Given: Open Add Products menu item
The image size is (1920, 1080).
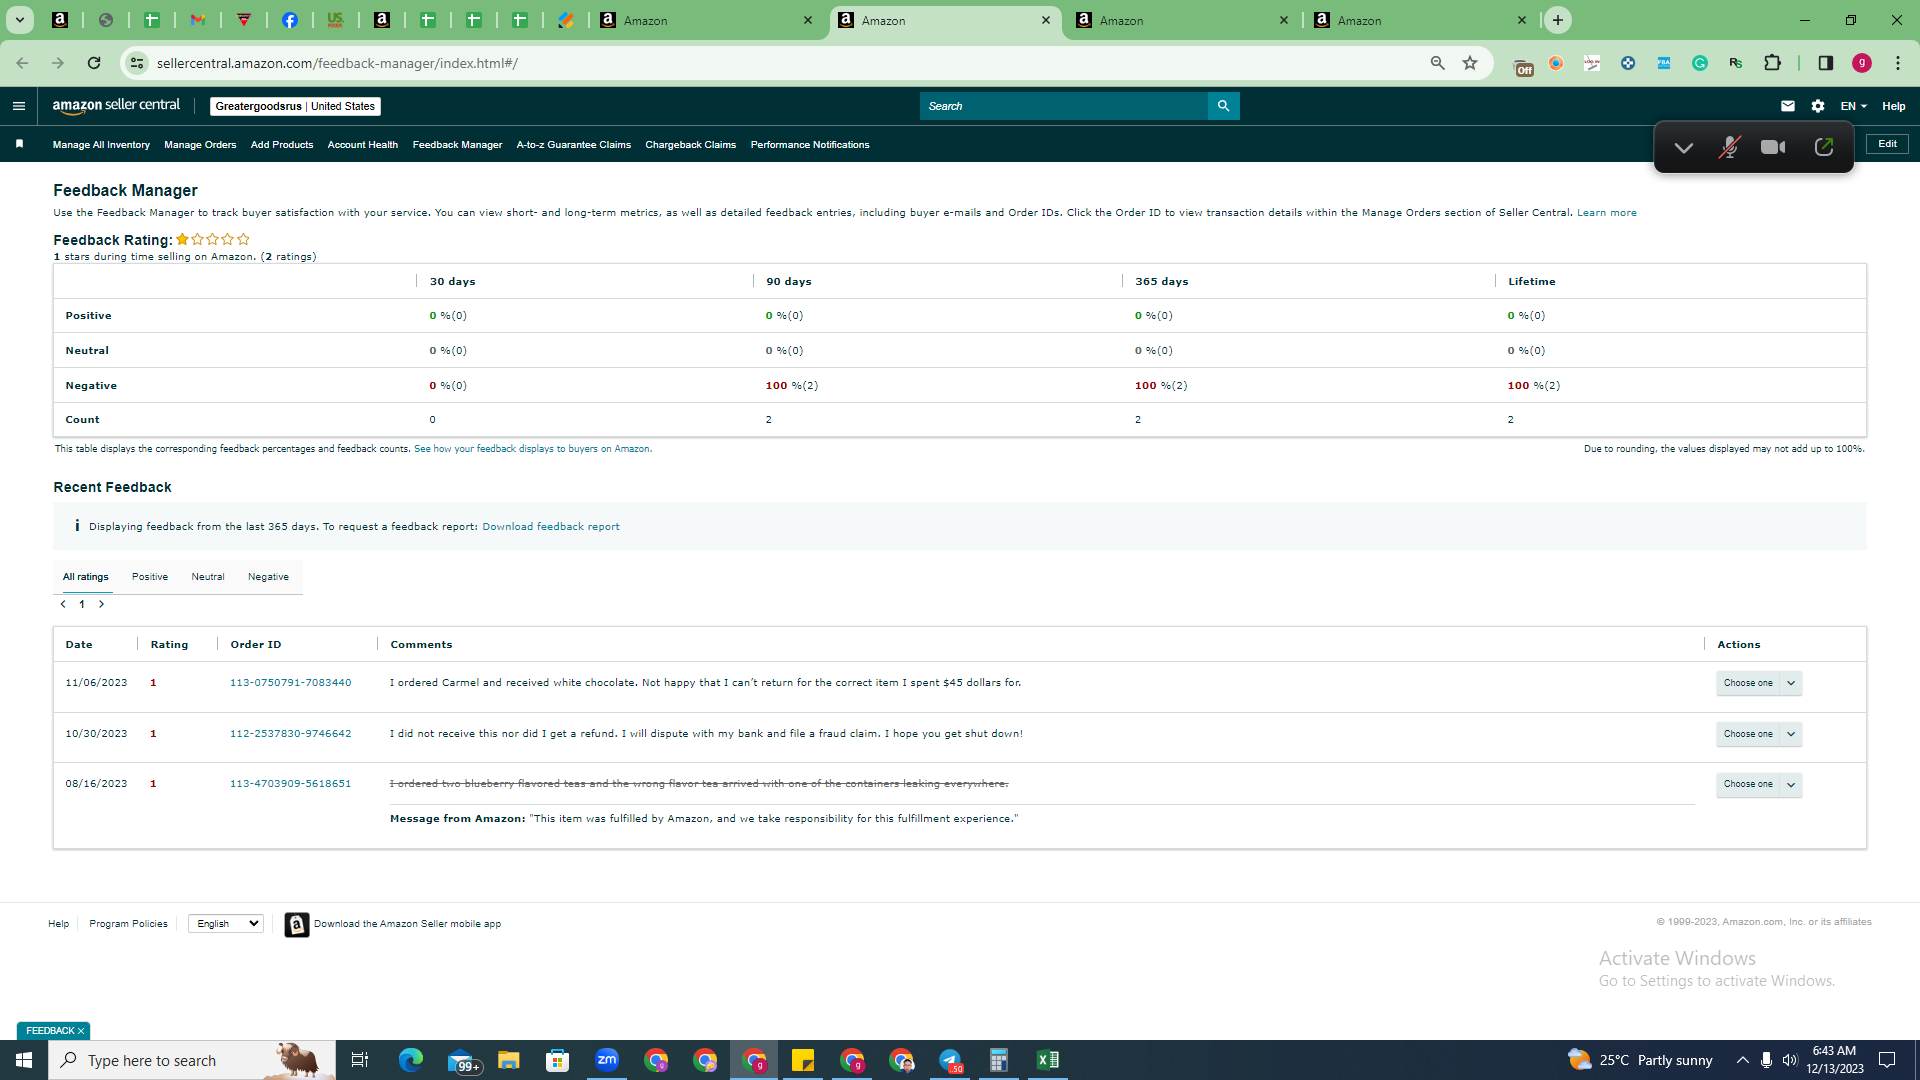Looking at the screenshot, I should pyautogui.click(x=282, y=145).
